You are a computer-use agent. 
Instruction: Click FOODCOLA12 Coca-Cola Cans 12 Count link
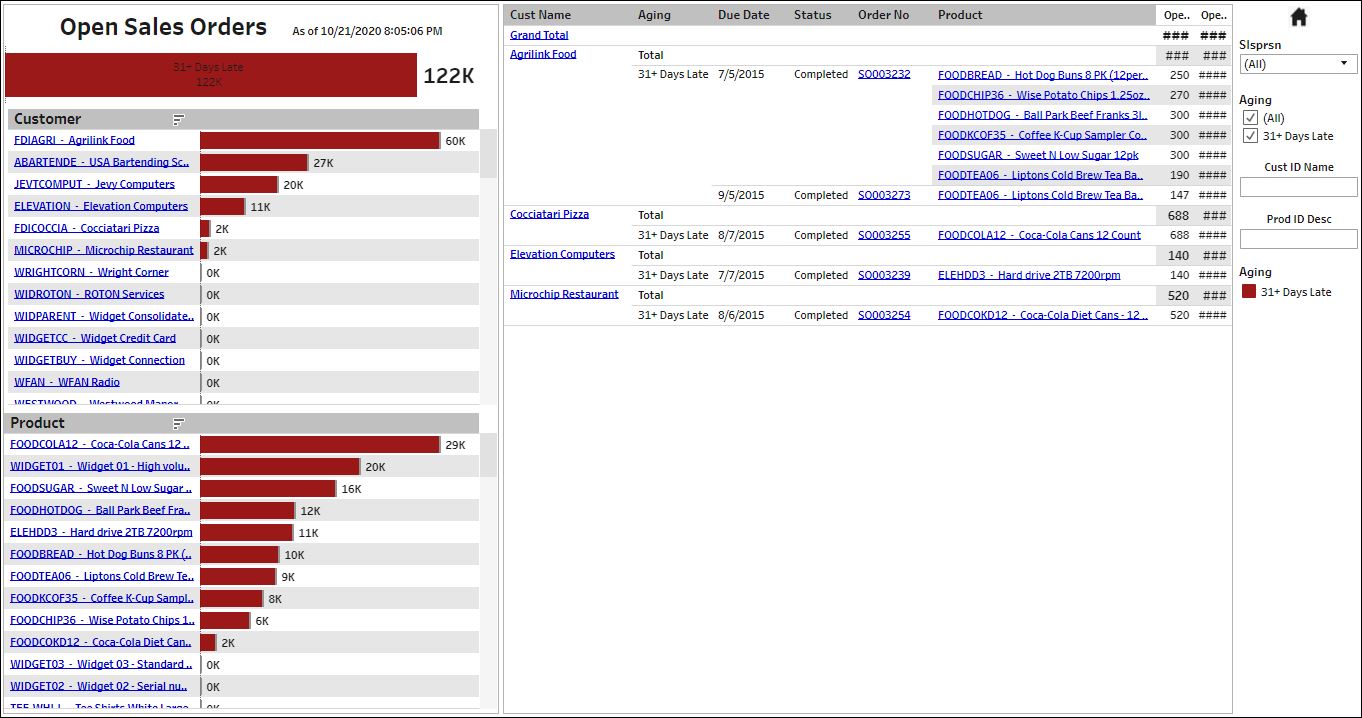1039,235
